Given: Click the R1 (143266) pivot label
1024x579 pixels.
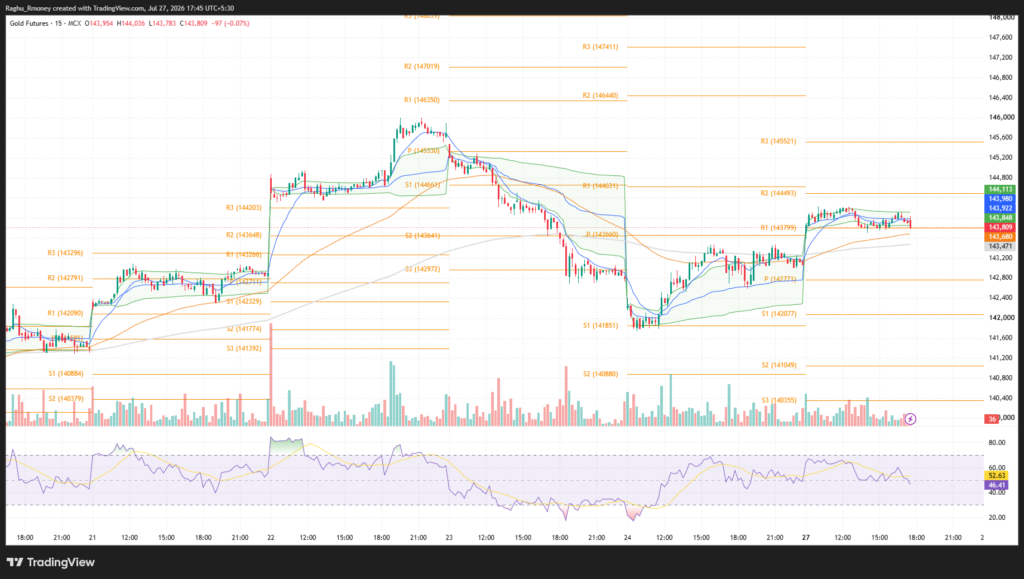Looking at the screenshot, I should click(244, 255).
